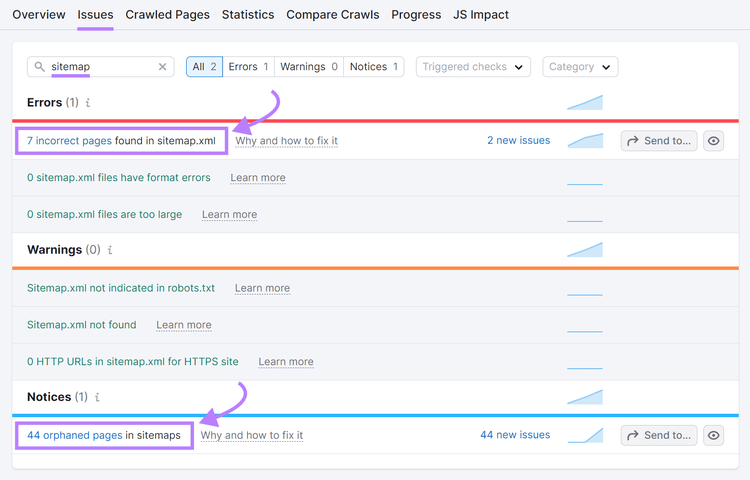
Task: Open the Compare Crawls tab
Action: coord(332,15)
